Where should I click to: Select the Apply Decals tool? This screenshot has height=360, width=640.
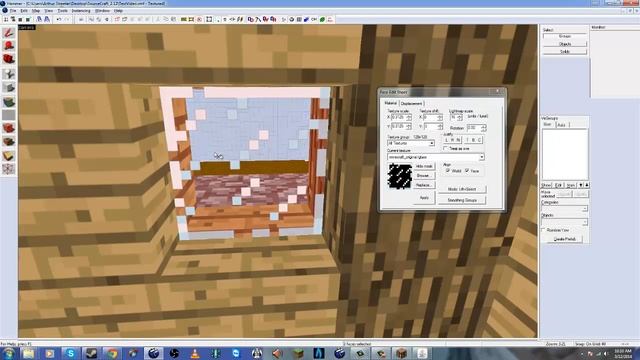(x=9, y=129)
